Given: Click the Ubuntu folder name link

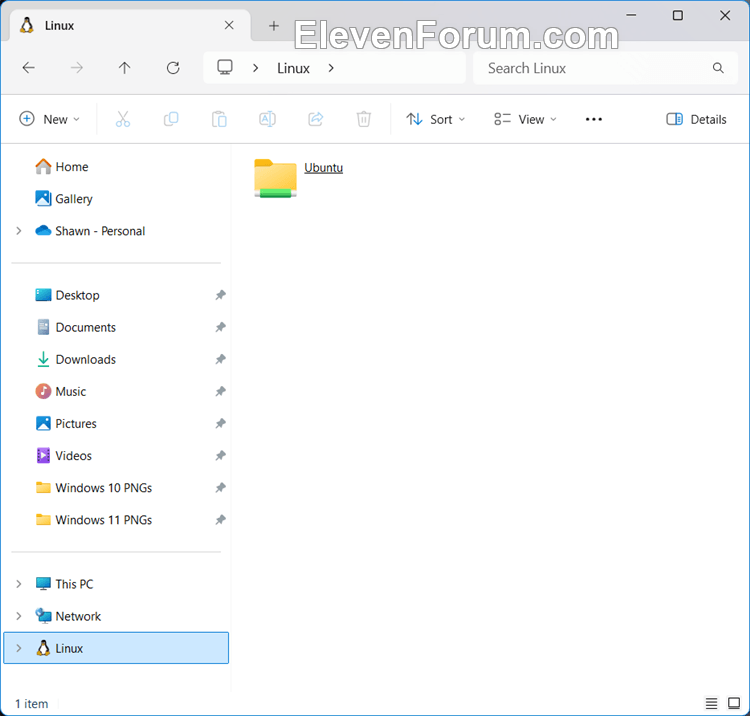Looking at the screenshot, I should click(x=323, y=168).
